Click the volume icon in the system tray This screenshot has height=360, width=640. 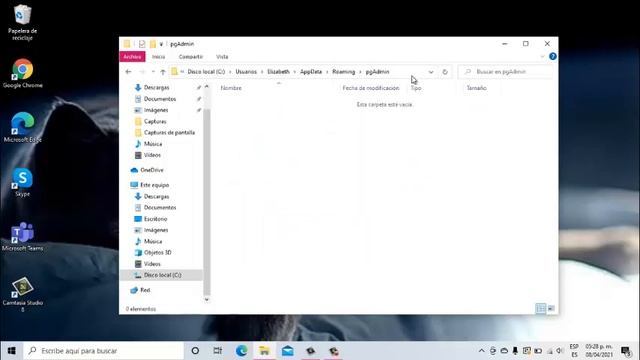560,351
